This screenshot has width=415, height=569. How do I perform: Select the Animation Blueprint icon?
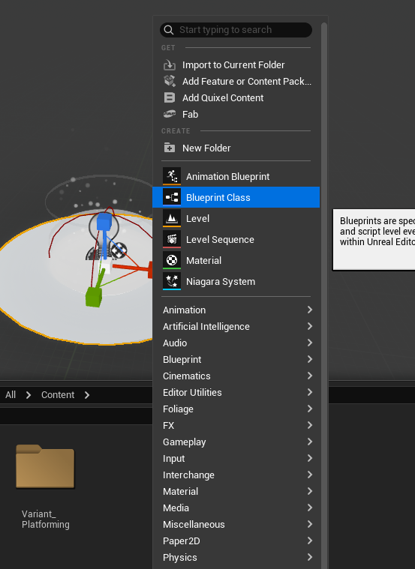click(172, 176)
